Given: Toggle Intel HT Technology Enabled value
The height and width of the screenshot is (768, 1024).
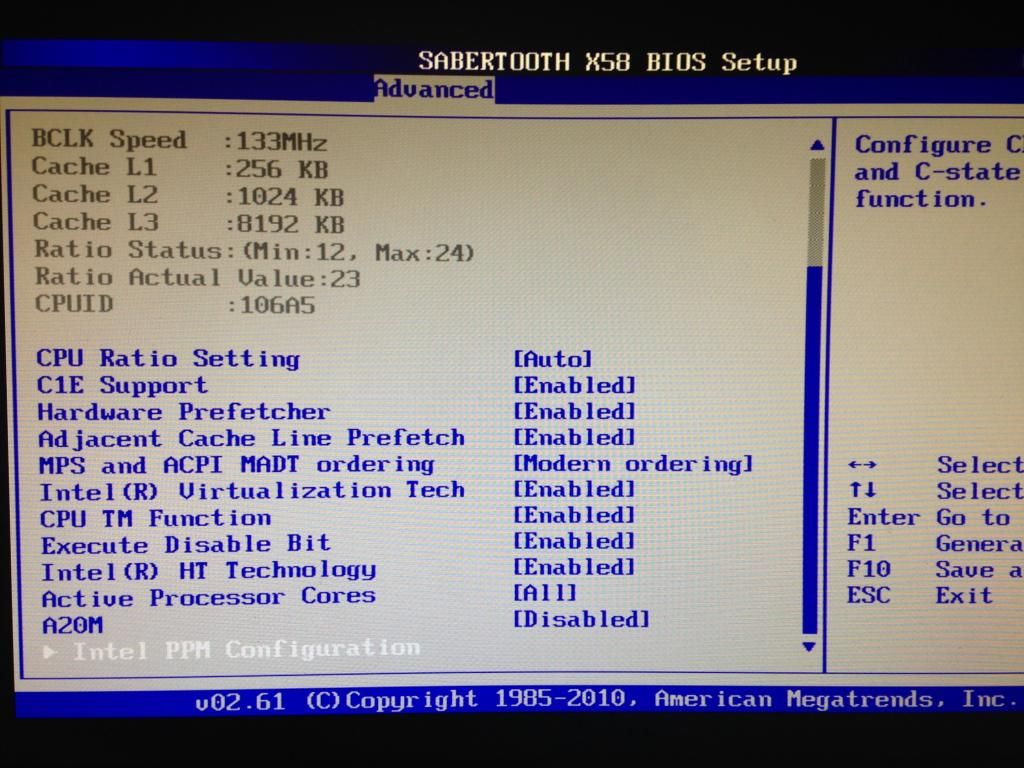Looking at the screenshot, I should (574, 567).
